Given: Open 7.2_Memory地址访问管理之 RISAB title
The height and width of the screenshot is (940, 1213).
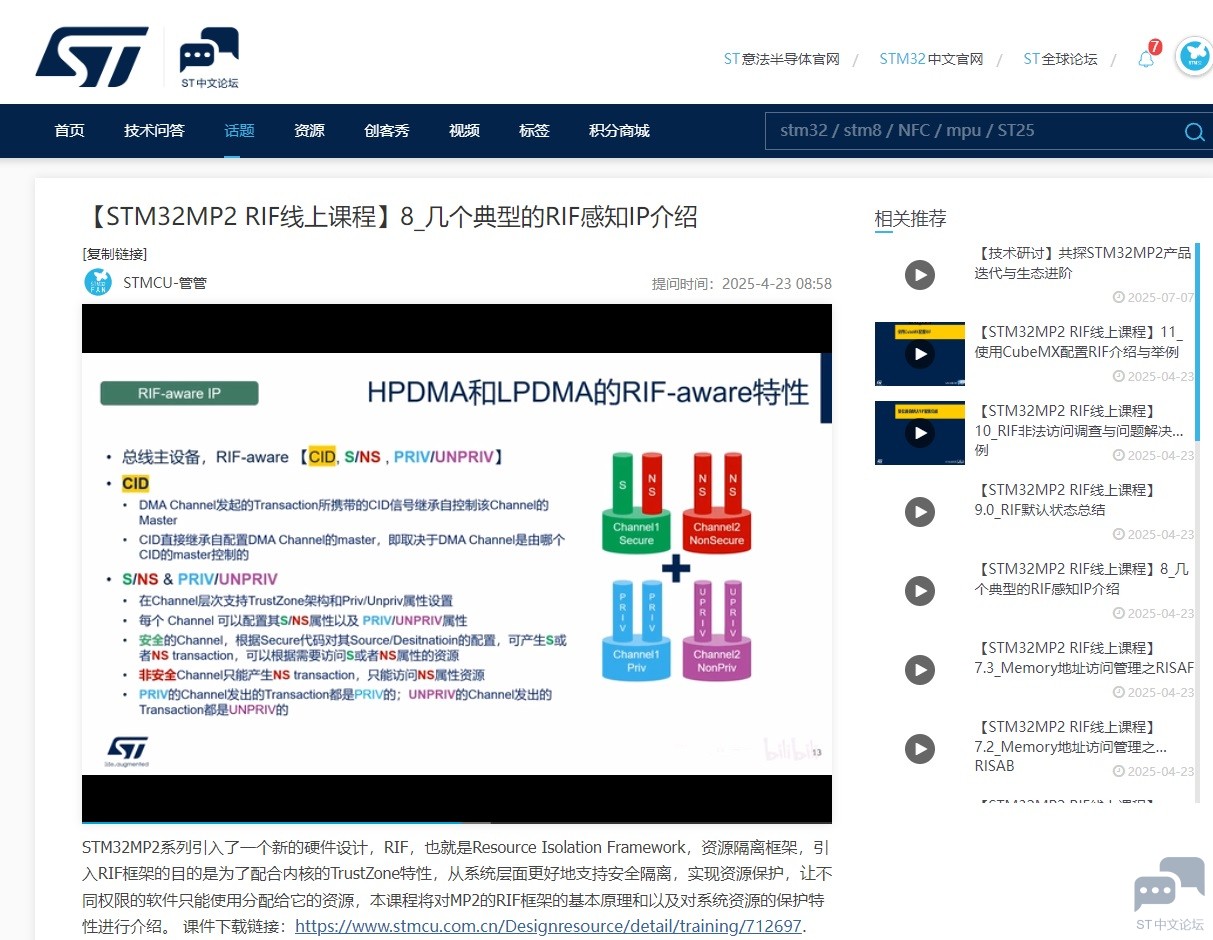Looking at the screenshot, I should (x=1070, y=746).
